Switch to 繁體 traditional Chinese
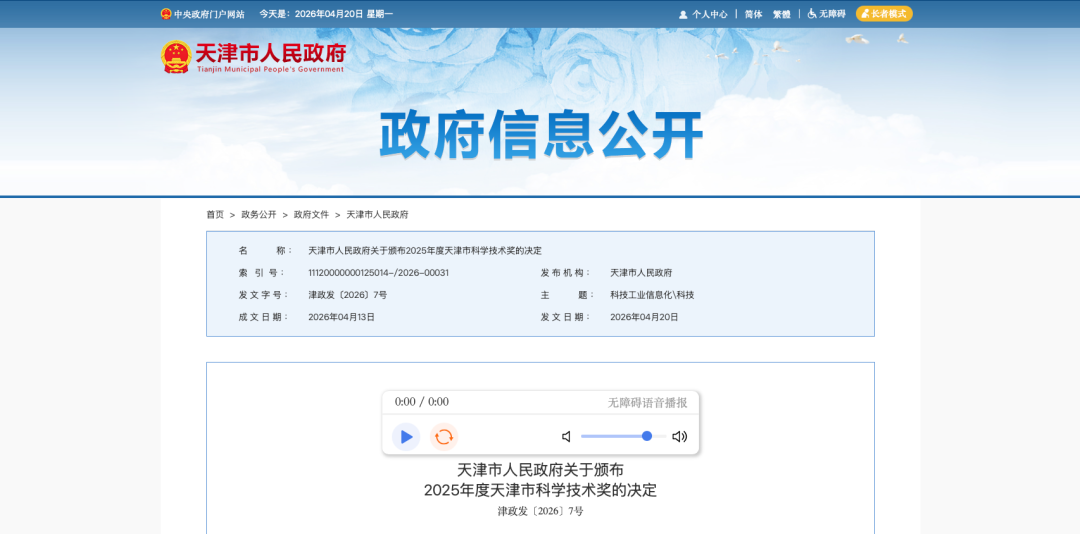 781,14
